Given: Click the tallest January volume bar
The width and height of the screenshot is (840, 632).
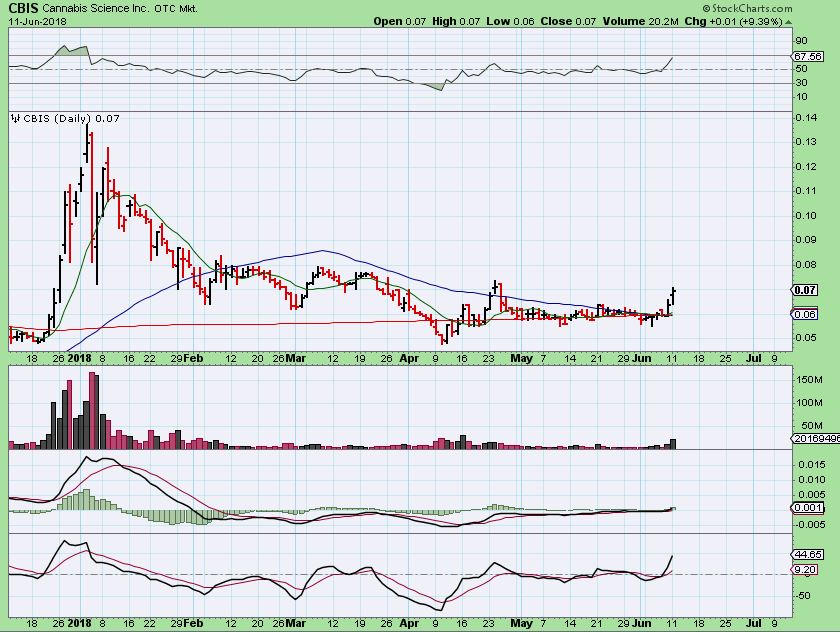Looking at the screenshot, I should pos(92,410).
